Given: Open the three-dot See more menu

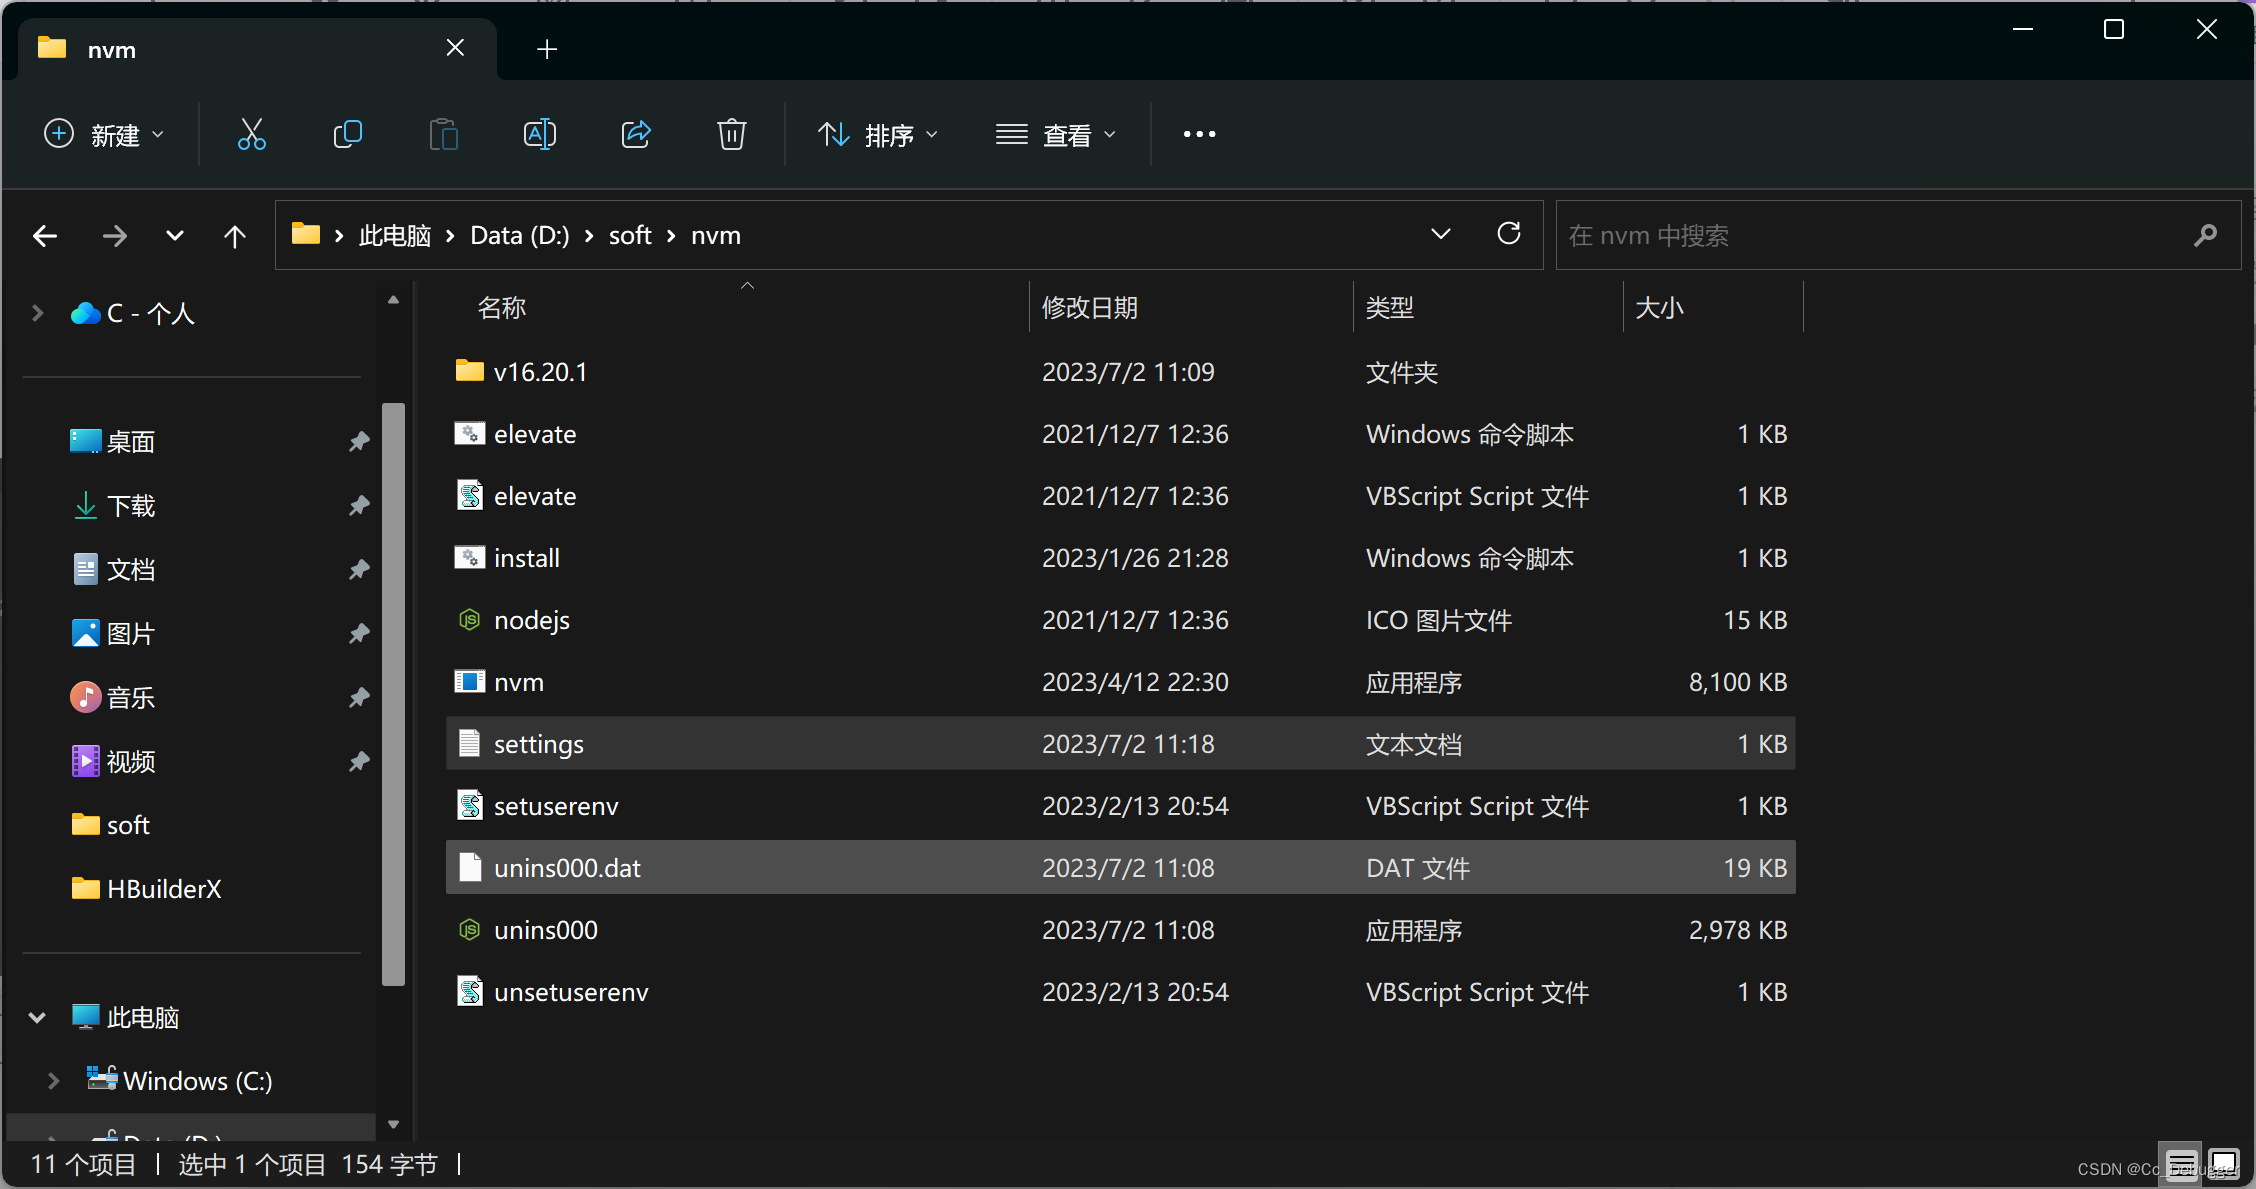Looking at the screenshot, I should click(1199, 134).
